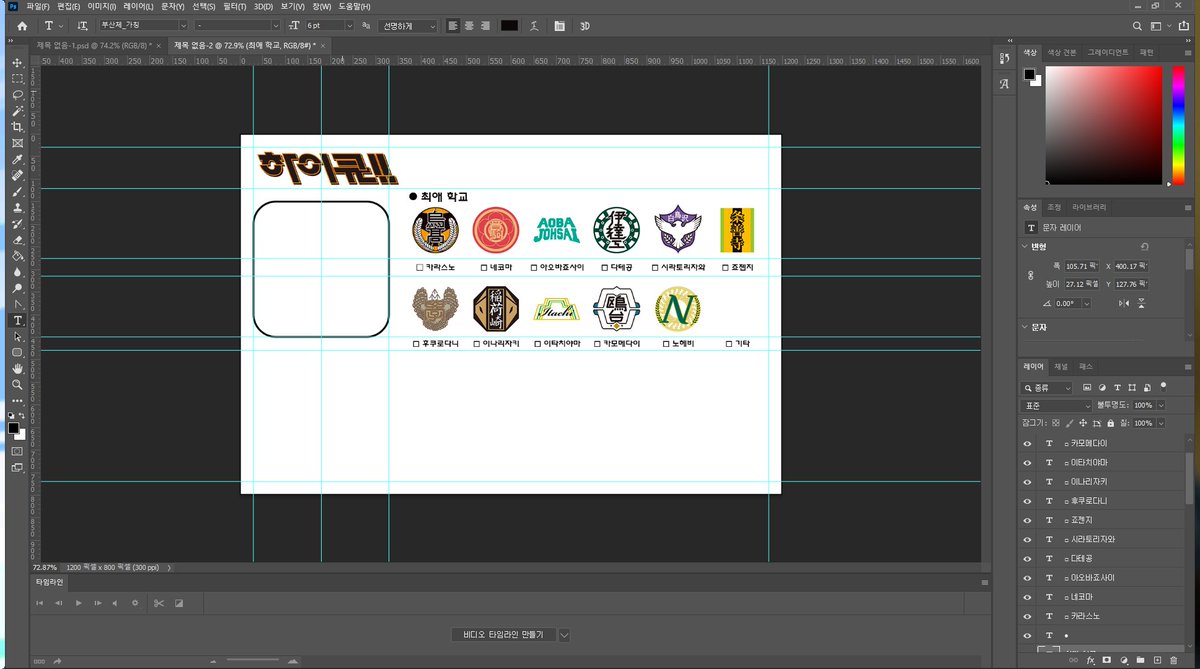Select the Clone Stamp tool

point(17,208)
